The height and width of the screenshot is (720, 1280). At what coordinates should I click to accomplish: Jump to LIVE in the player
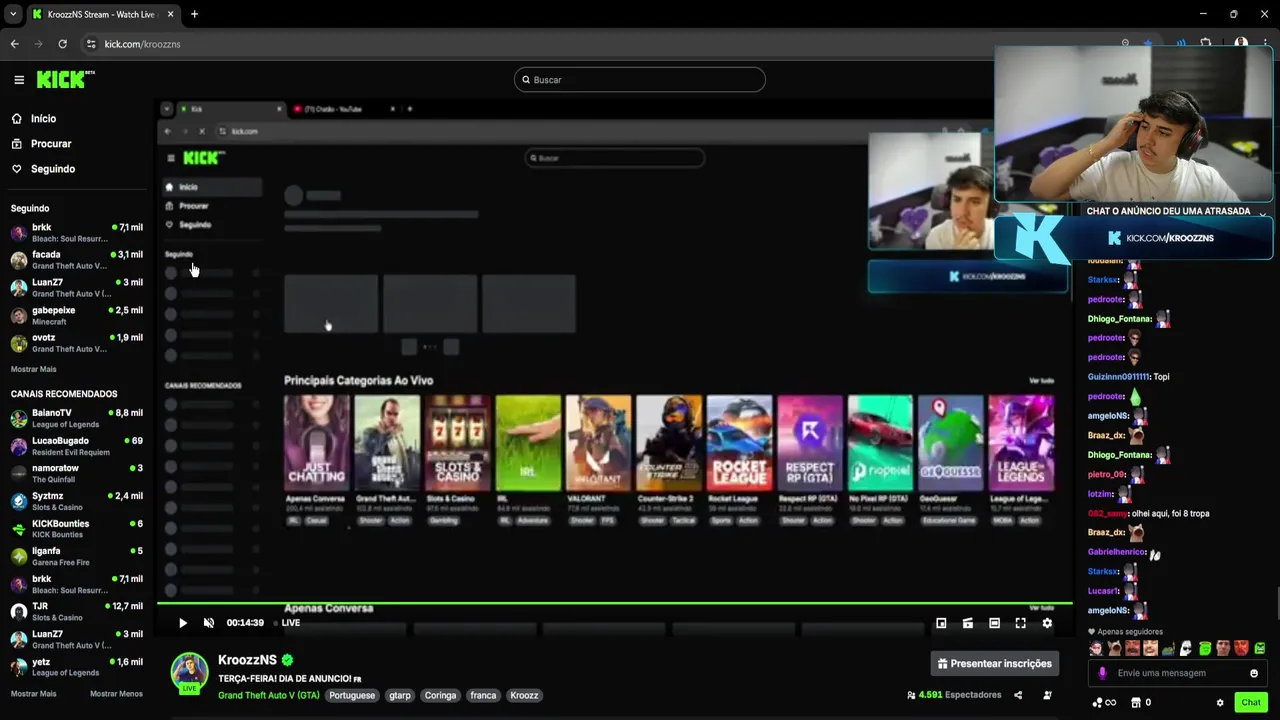[290, 623]
